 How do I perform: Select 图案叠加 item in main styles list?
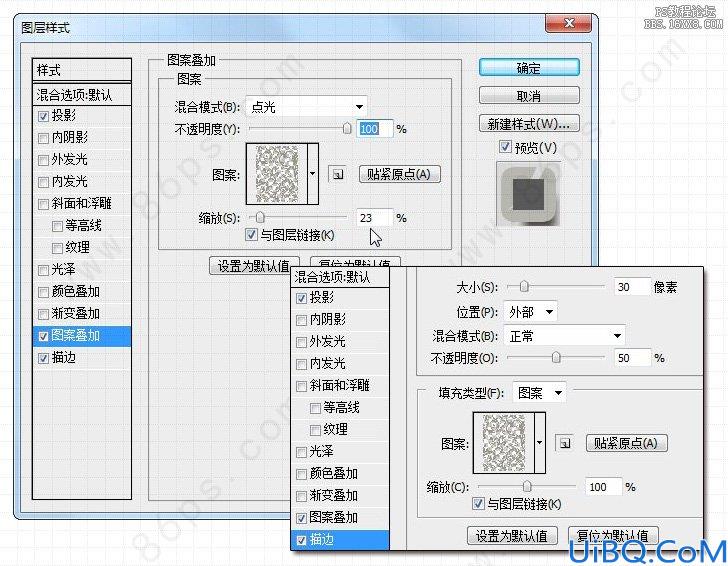(x=82, y=336)
